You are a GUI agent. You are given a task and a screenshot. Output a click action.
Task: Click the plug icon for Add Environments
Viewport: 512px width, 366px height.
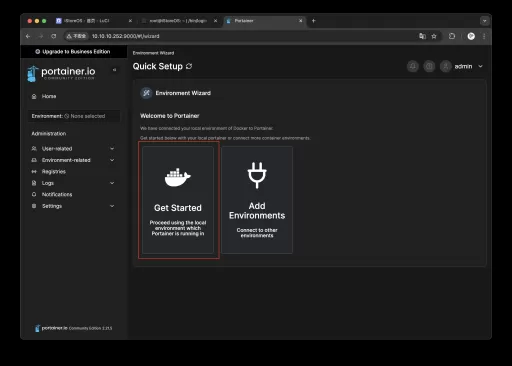pyautogui.click(x=257, y=175)
